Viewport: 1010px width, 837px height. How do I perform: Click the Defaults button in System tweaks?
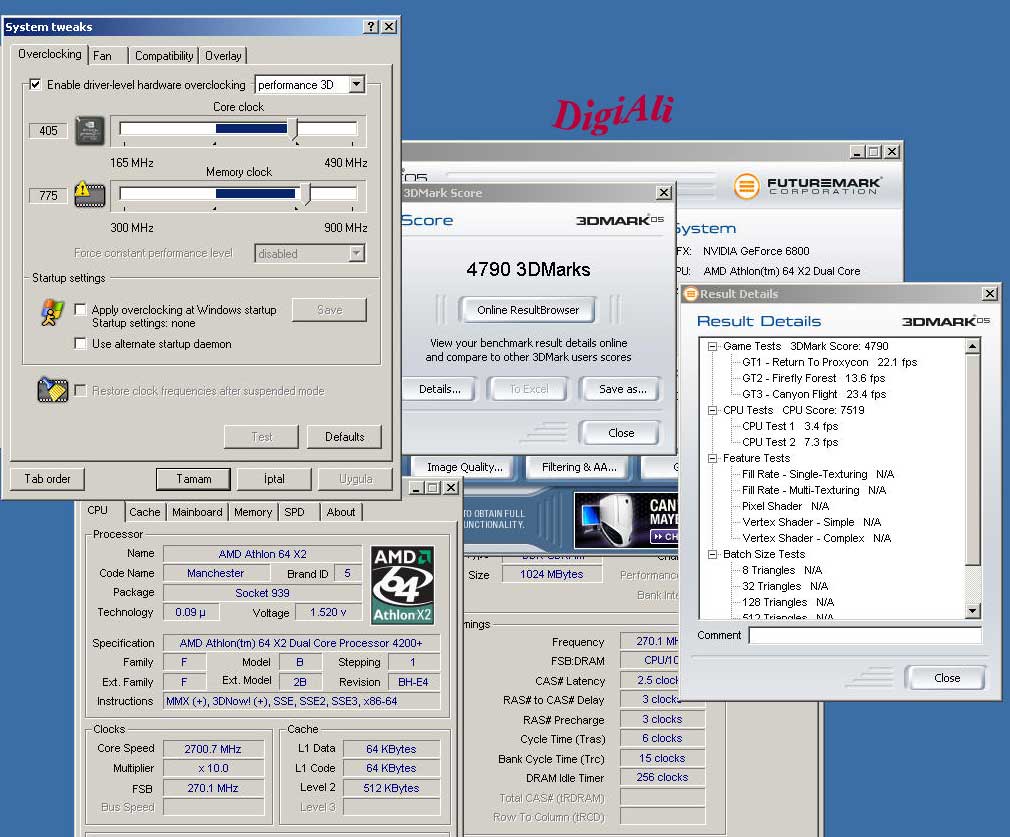click(345, 437)
